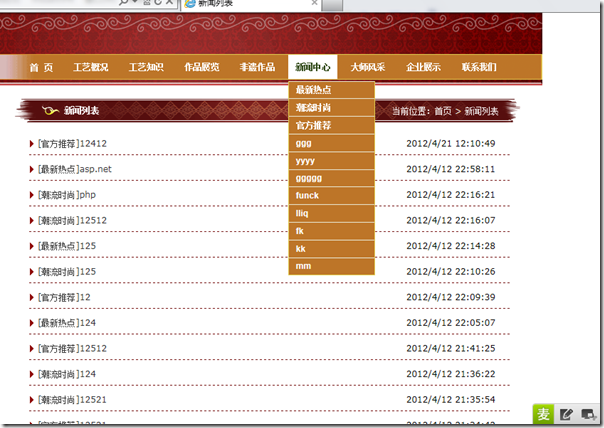This screenshot has width=604, height=428.
Task: Click the green 表 icon in the bottom corner
Action: [543, 414]
